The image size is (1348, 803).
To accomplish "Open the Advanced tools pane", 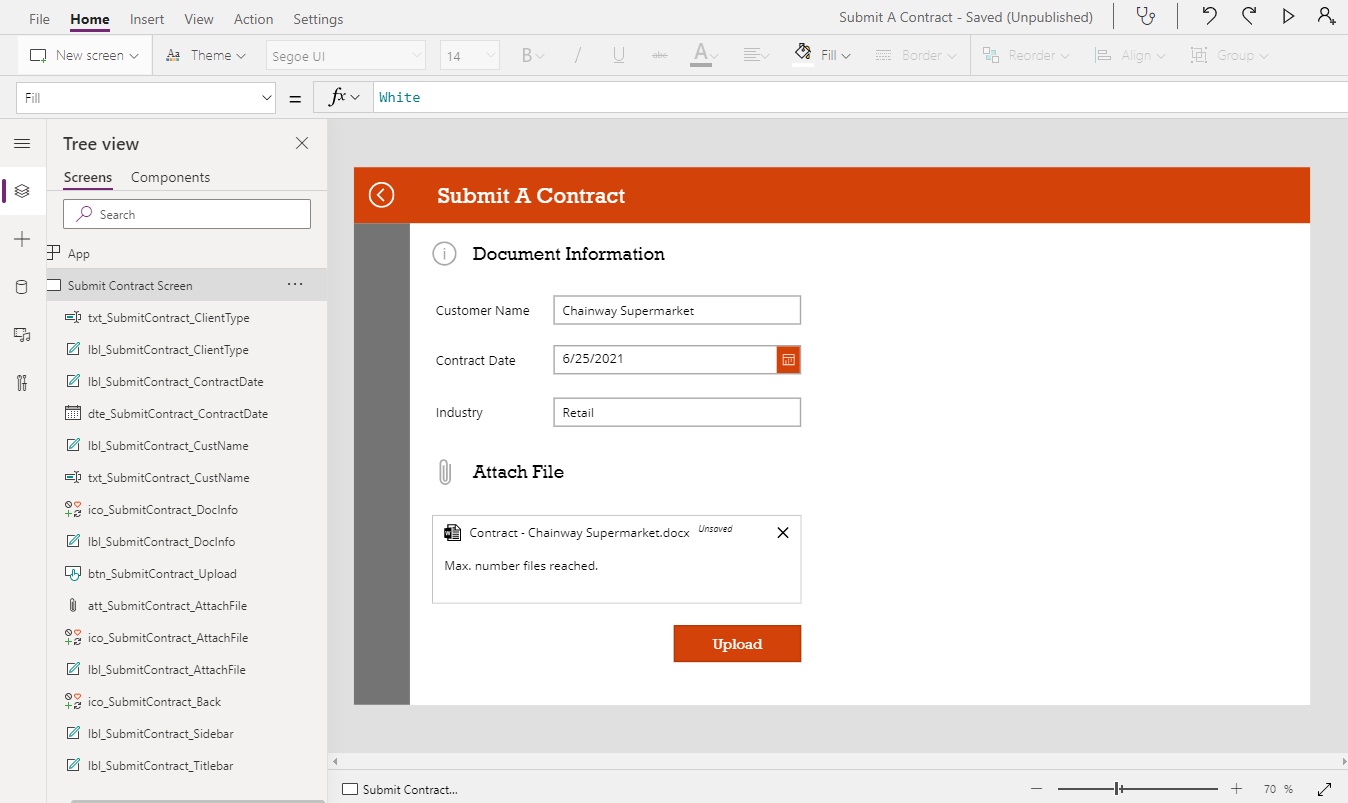I will click(x=22, y=383).
